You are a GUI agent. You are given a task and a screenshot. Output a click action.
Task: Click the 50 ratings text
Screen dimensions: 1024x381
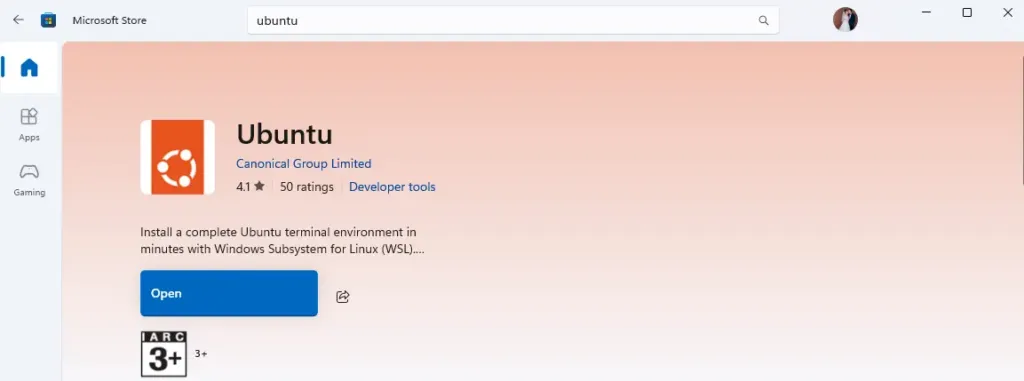click(306, 187)
